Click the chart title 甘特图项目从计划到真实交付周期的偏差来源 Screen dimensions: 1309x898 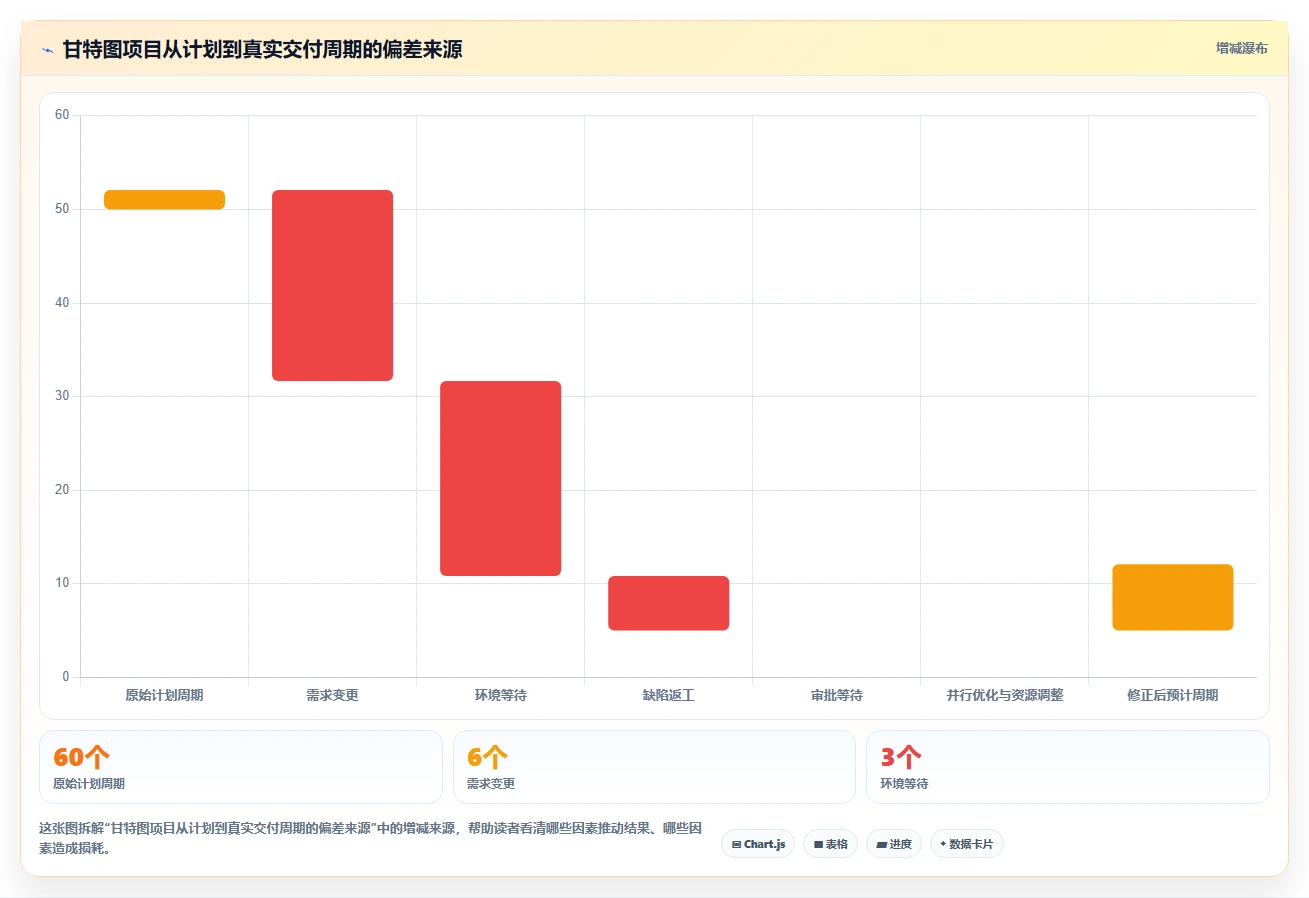tap(262, 49)
